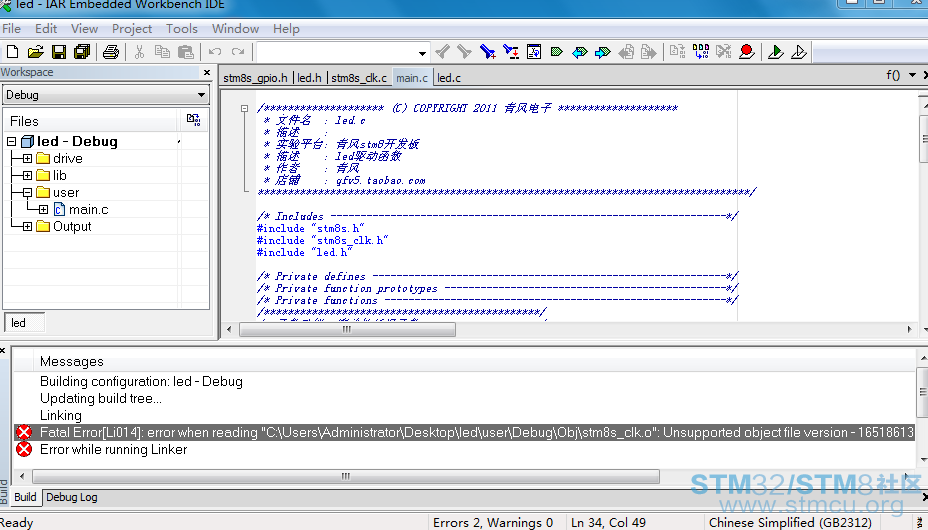Open a file via the Open folder icon
The height and width of the screenshot is (530, 928).
click(x=36, y=52)
